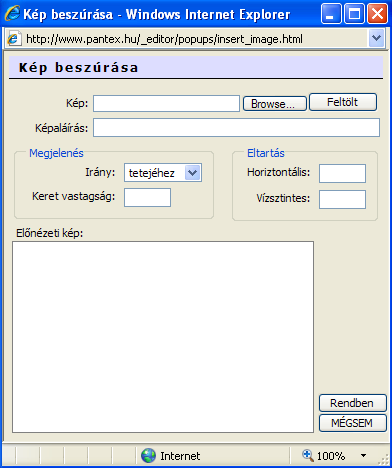Minimize the Internet Explorer window
This screenshot has height=468, width=392.
tap(331, 14)
